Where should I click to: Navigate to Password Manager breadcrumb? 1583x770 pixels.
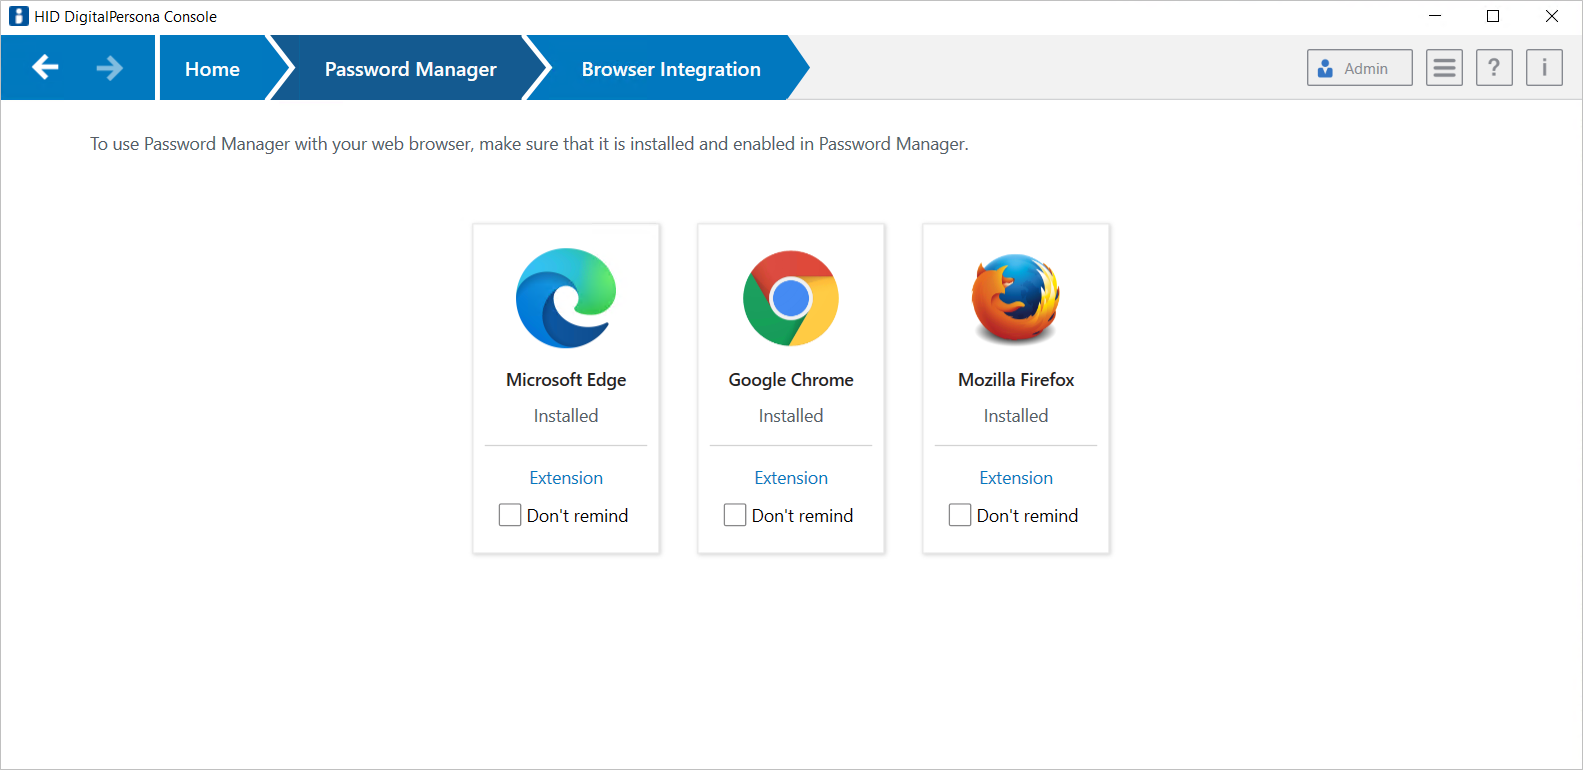point(410,69)
